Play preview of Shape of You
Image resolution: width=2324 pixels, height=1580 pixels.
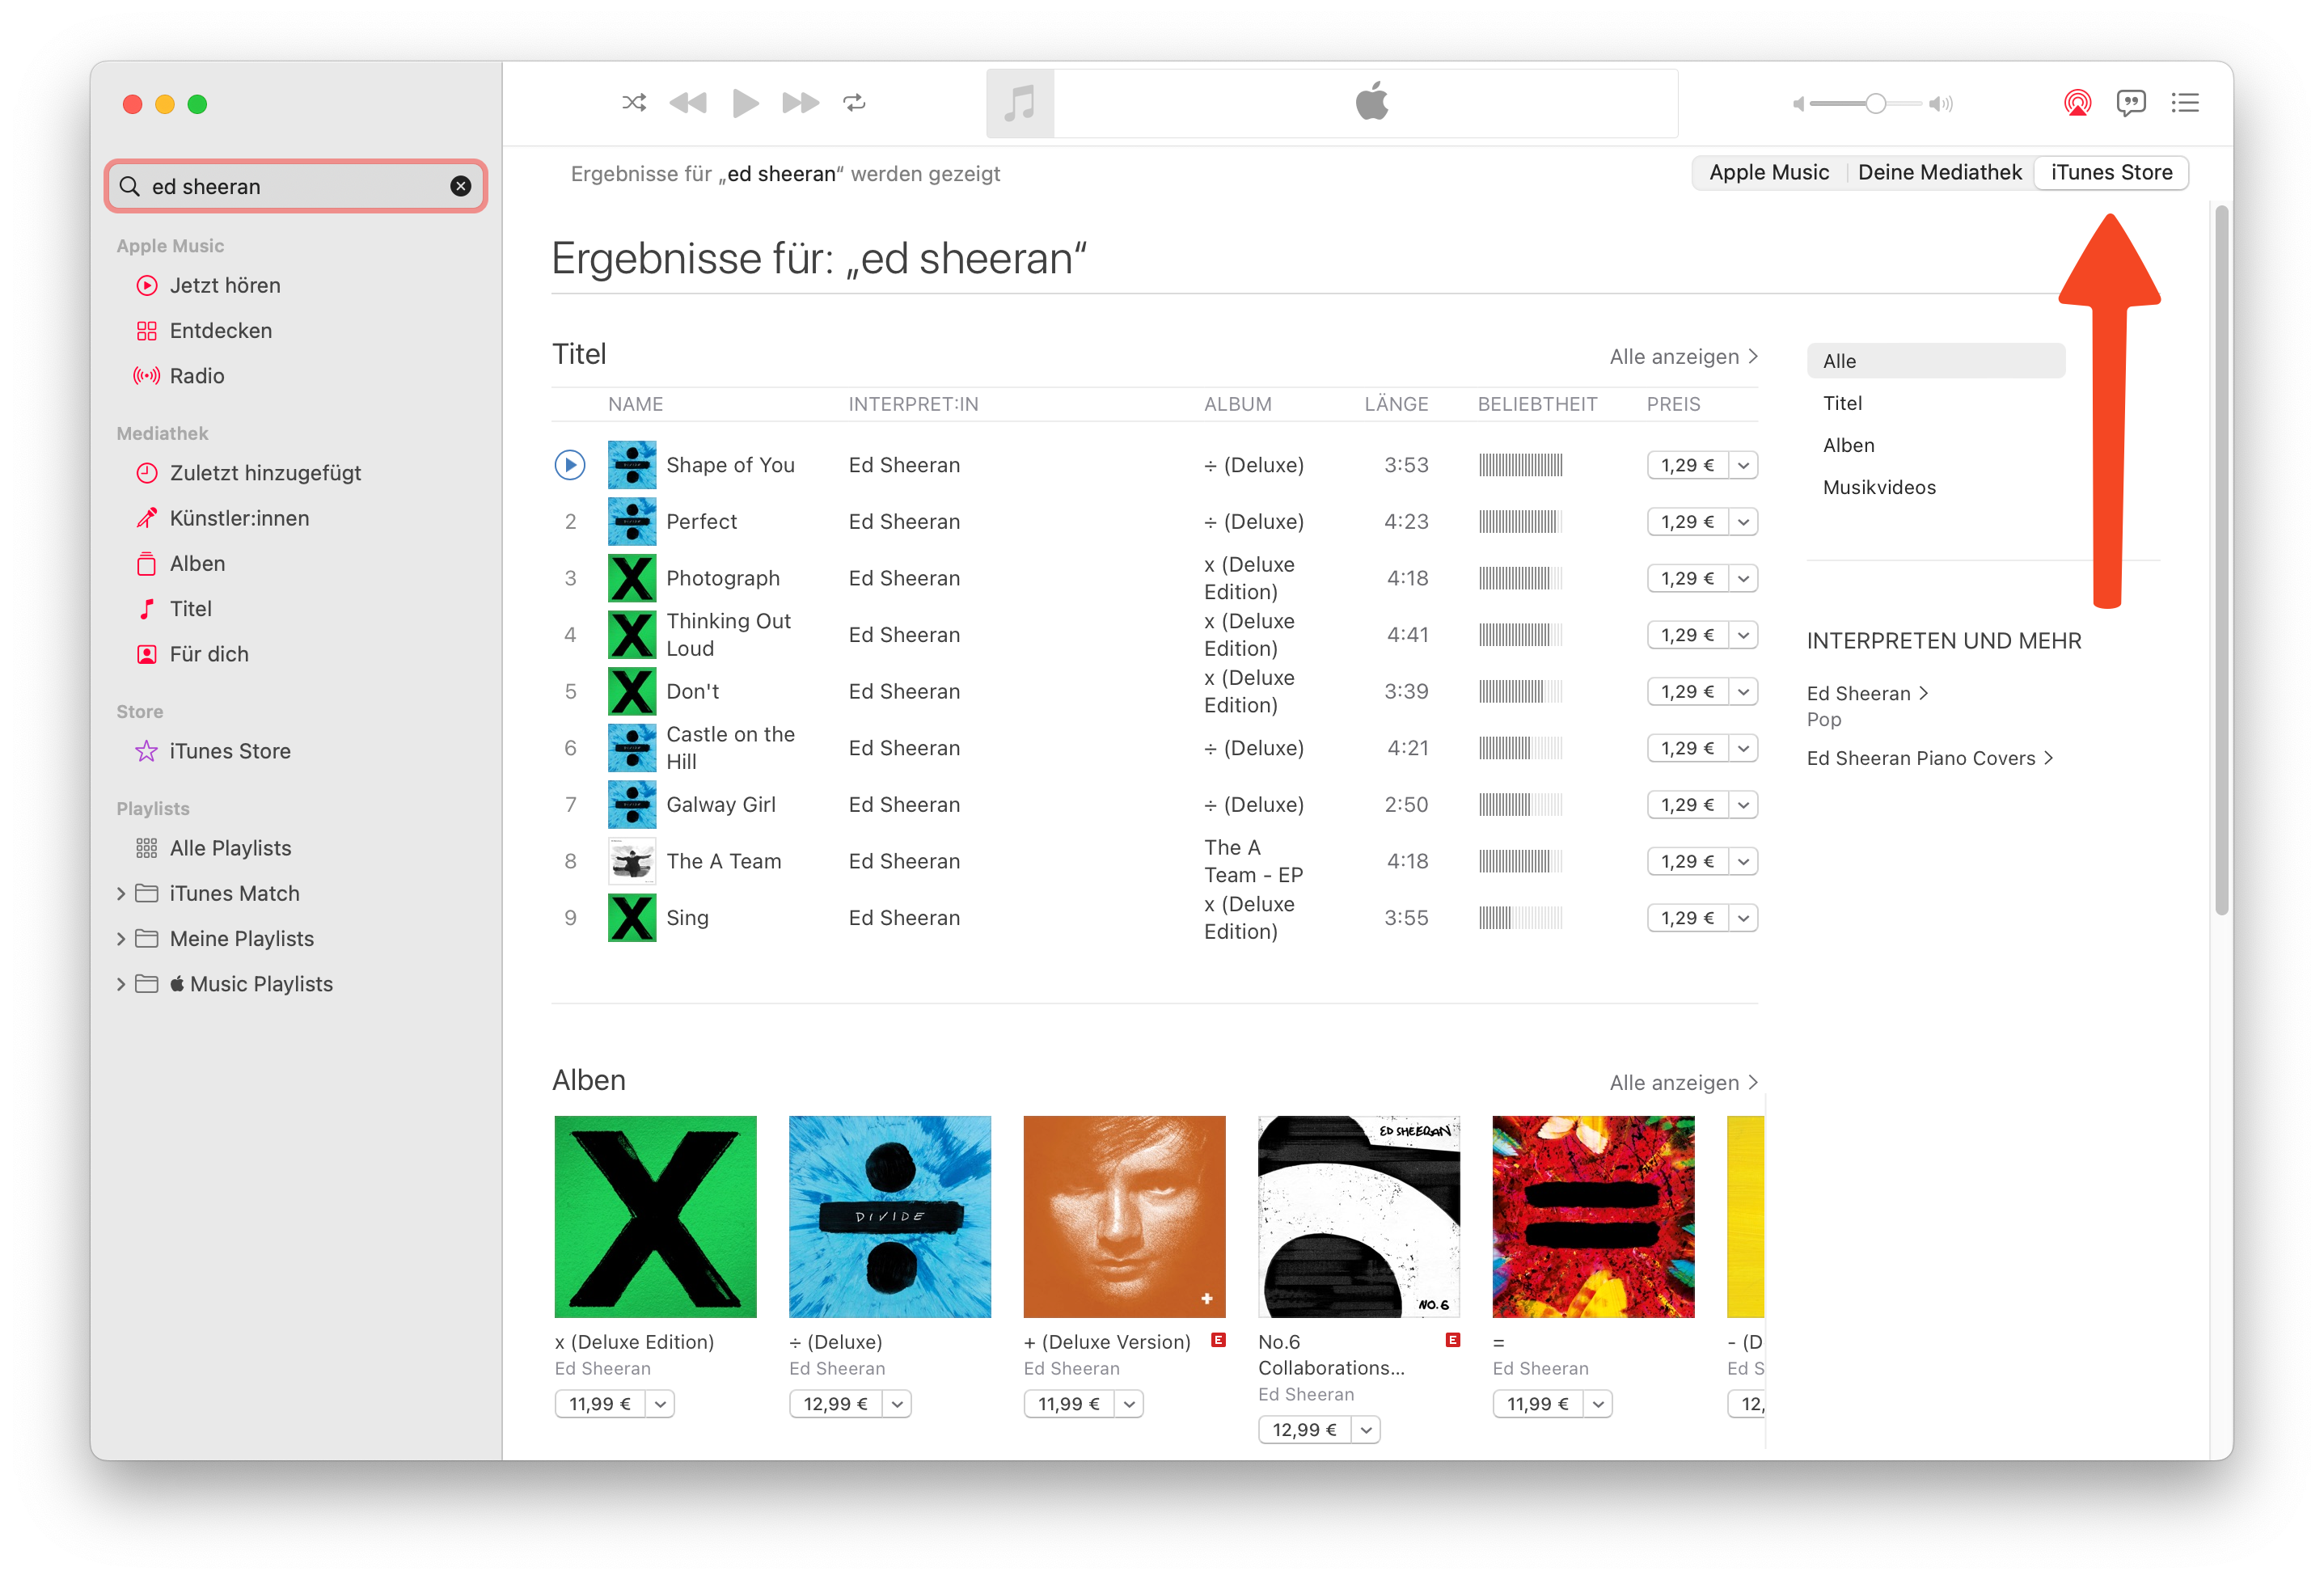(x=570, y=465)
